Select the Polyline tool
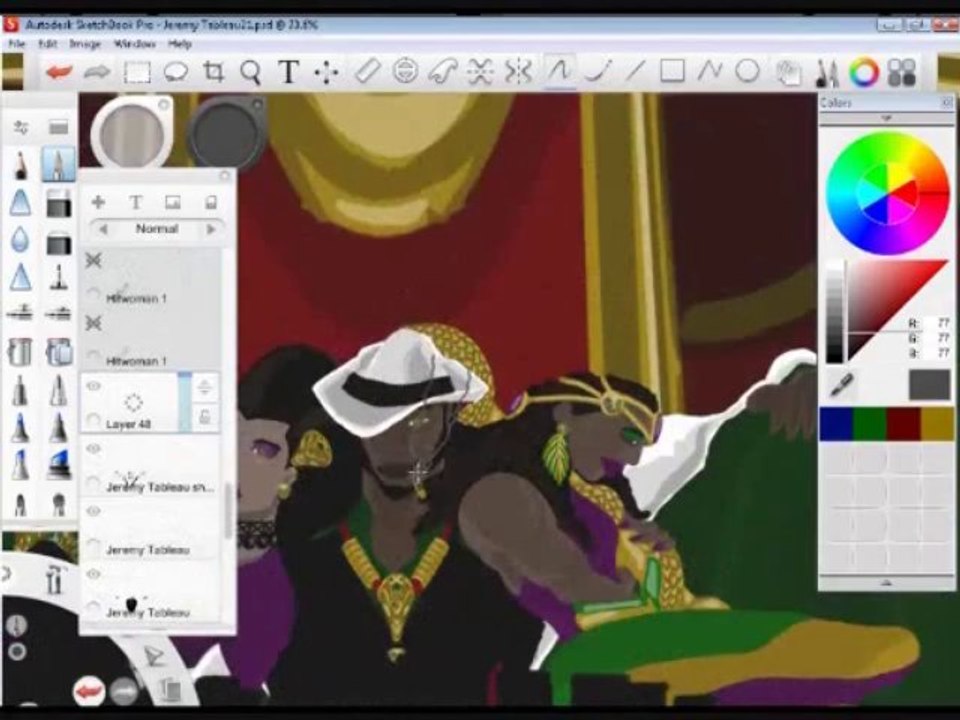Image resolution: width=960 pixels, height=720 pixels. coord(710,71)
